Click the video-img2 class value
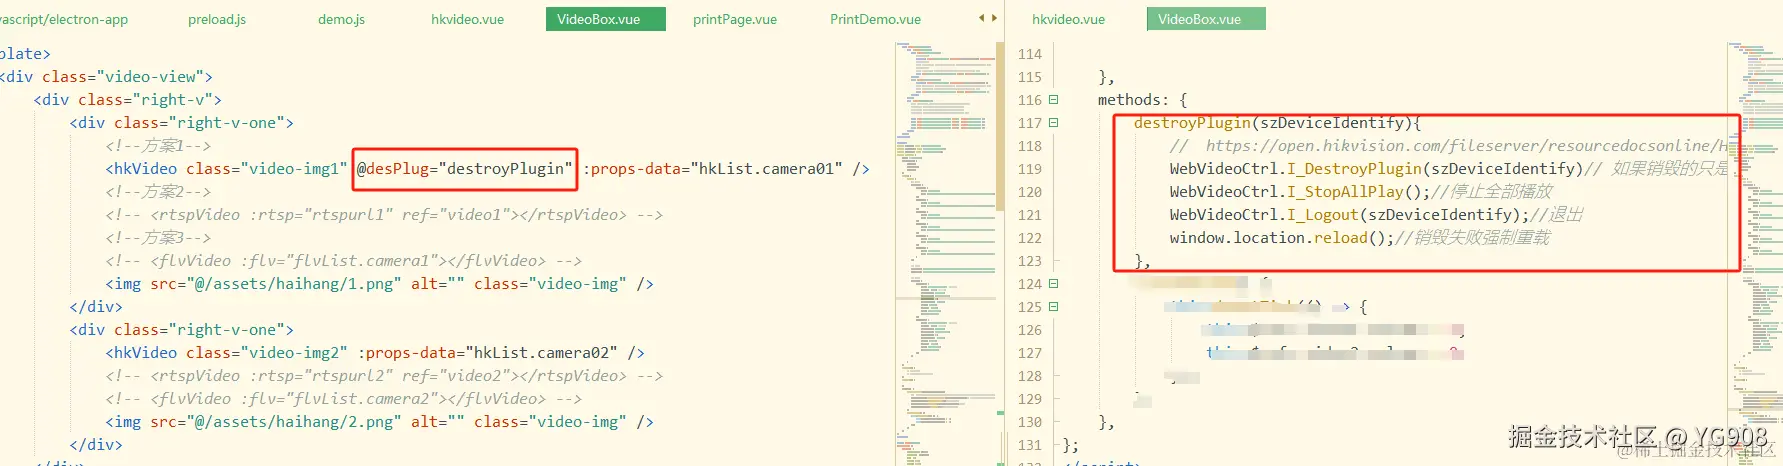1783x466 pixels. (x=294, y=353)
